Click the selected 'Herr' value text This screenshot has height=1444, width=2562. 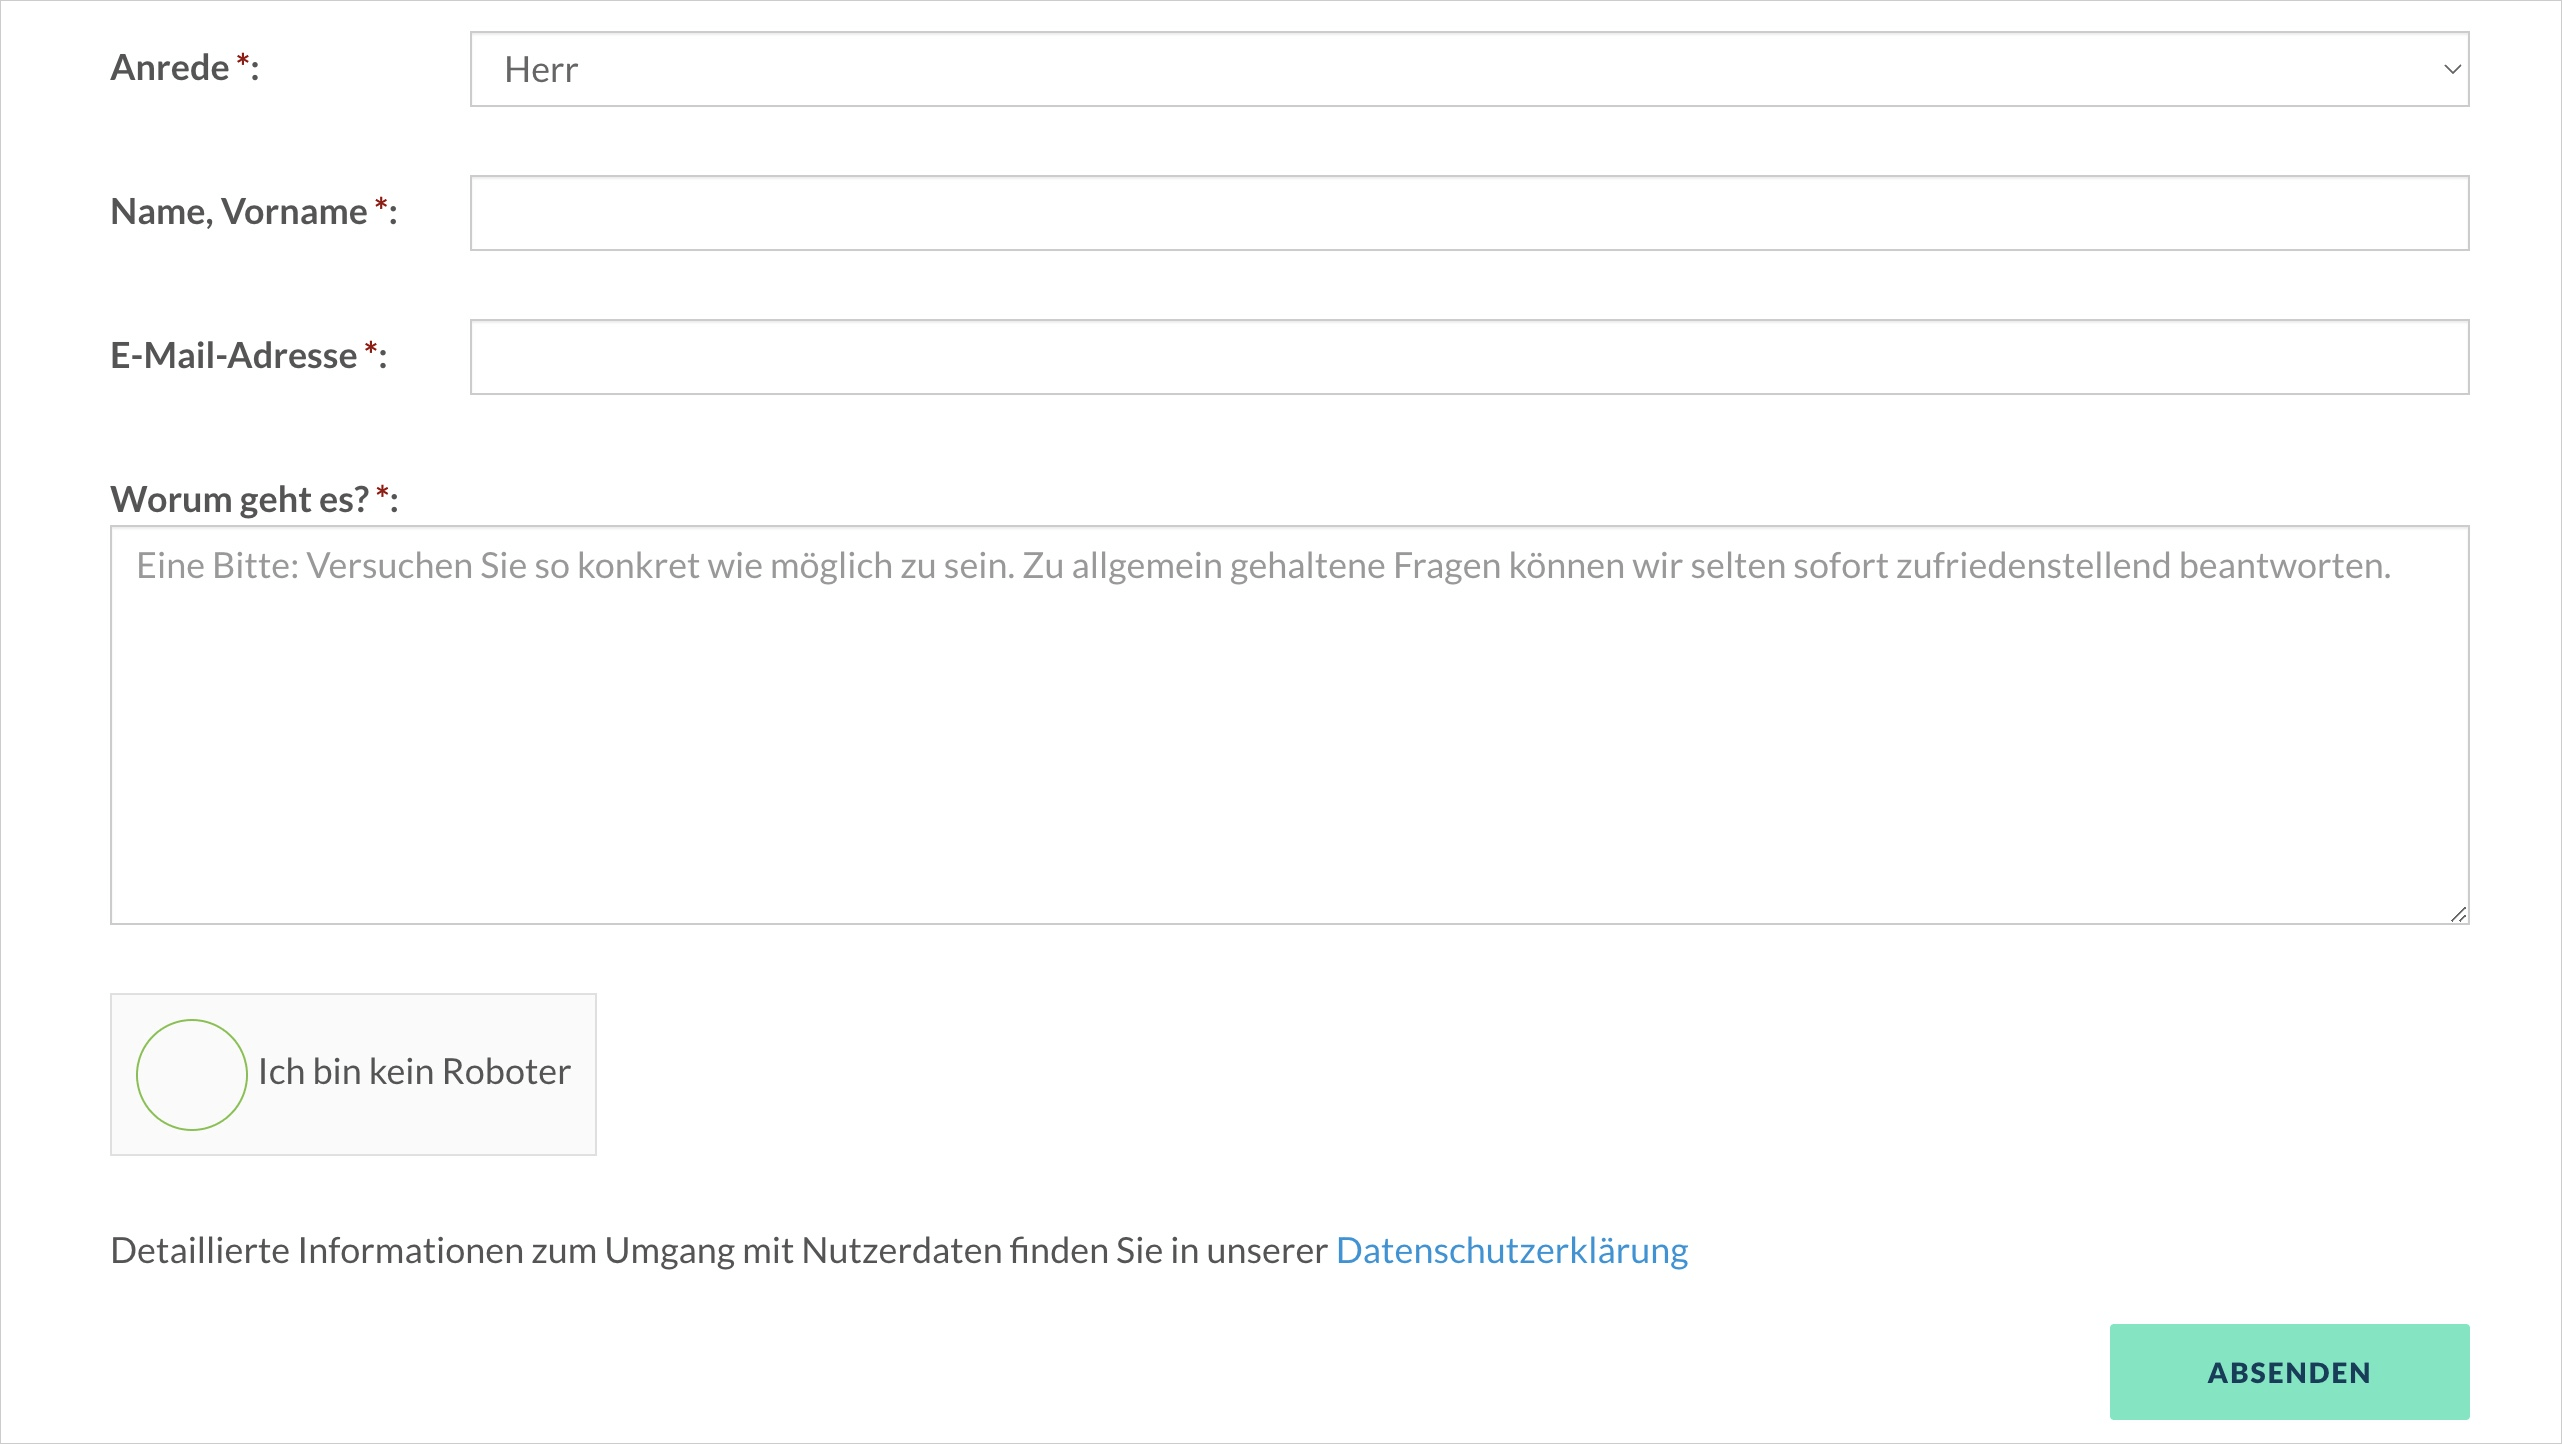[x=541, y=70]
